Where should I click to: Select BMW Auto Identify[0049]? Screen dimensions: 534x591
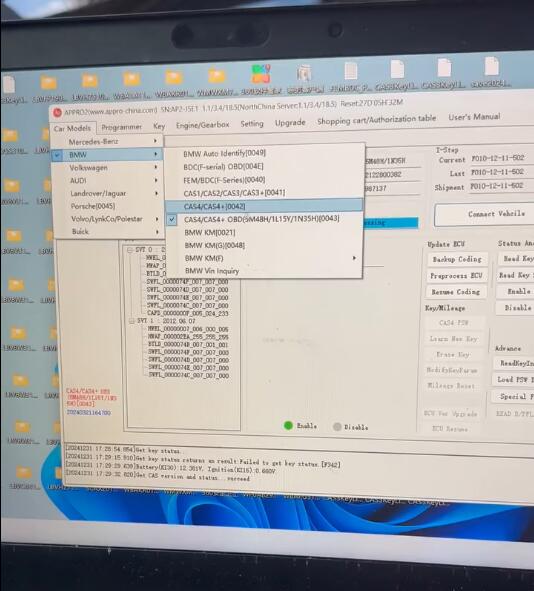click(x=225, y=153)
